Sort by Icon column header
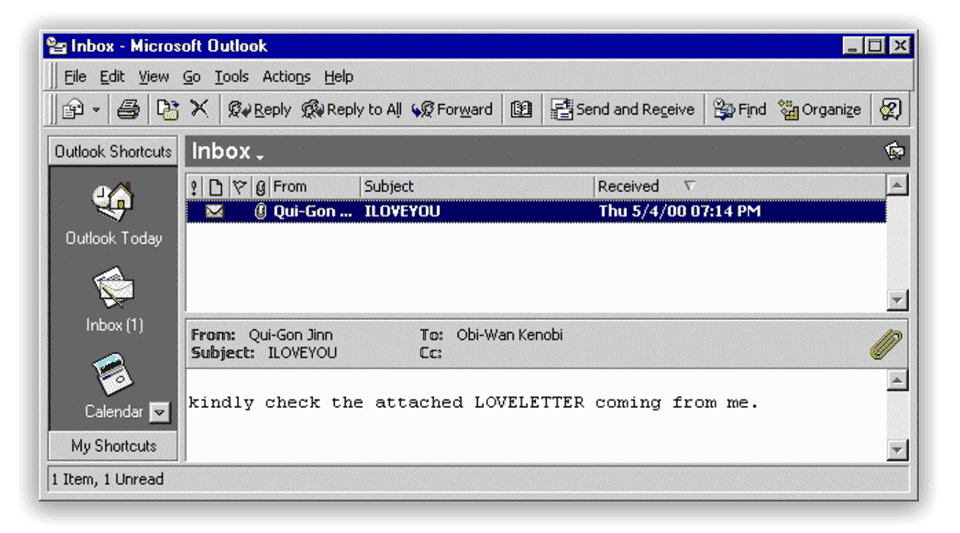 [x=216, y=187]
